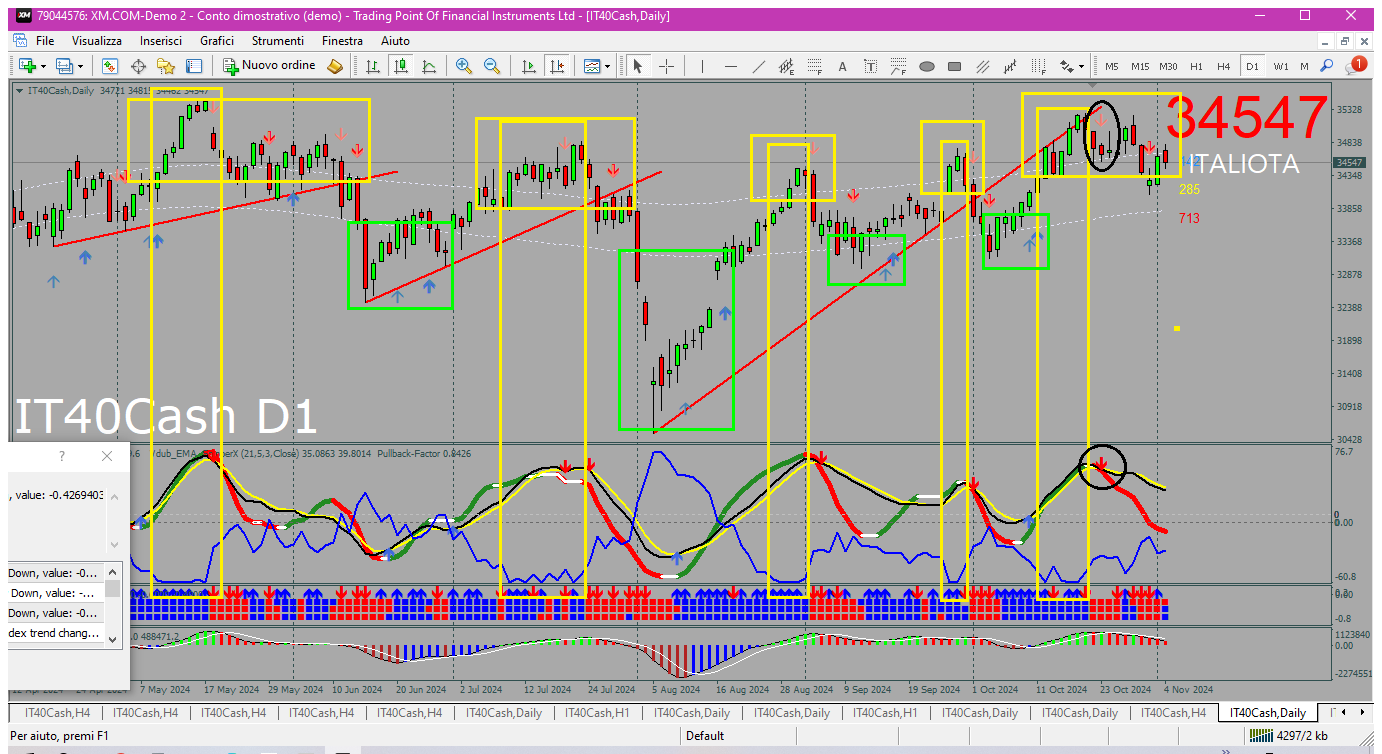Viewport: 1382px width, 754px height.
Task: Toggle chart shift button
Action: coord(557,66)
